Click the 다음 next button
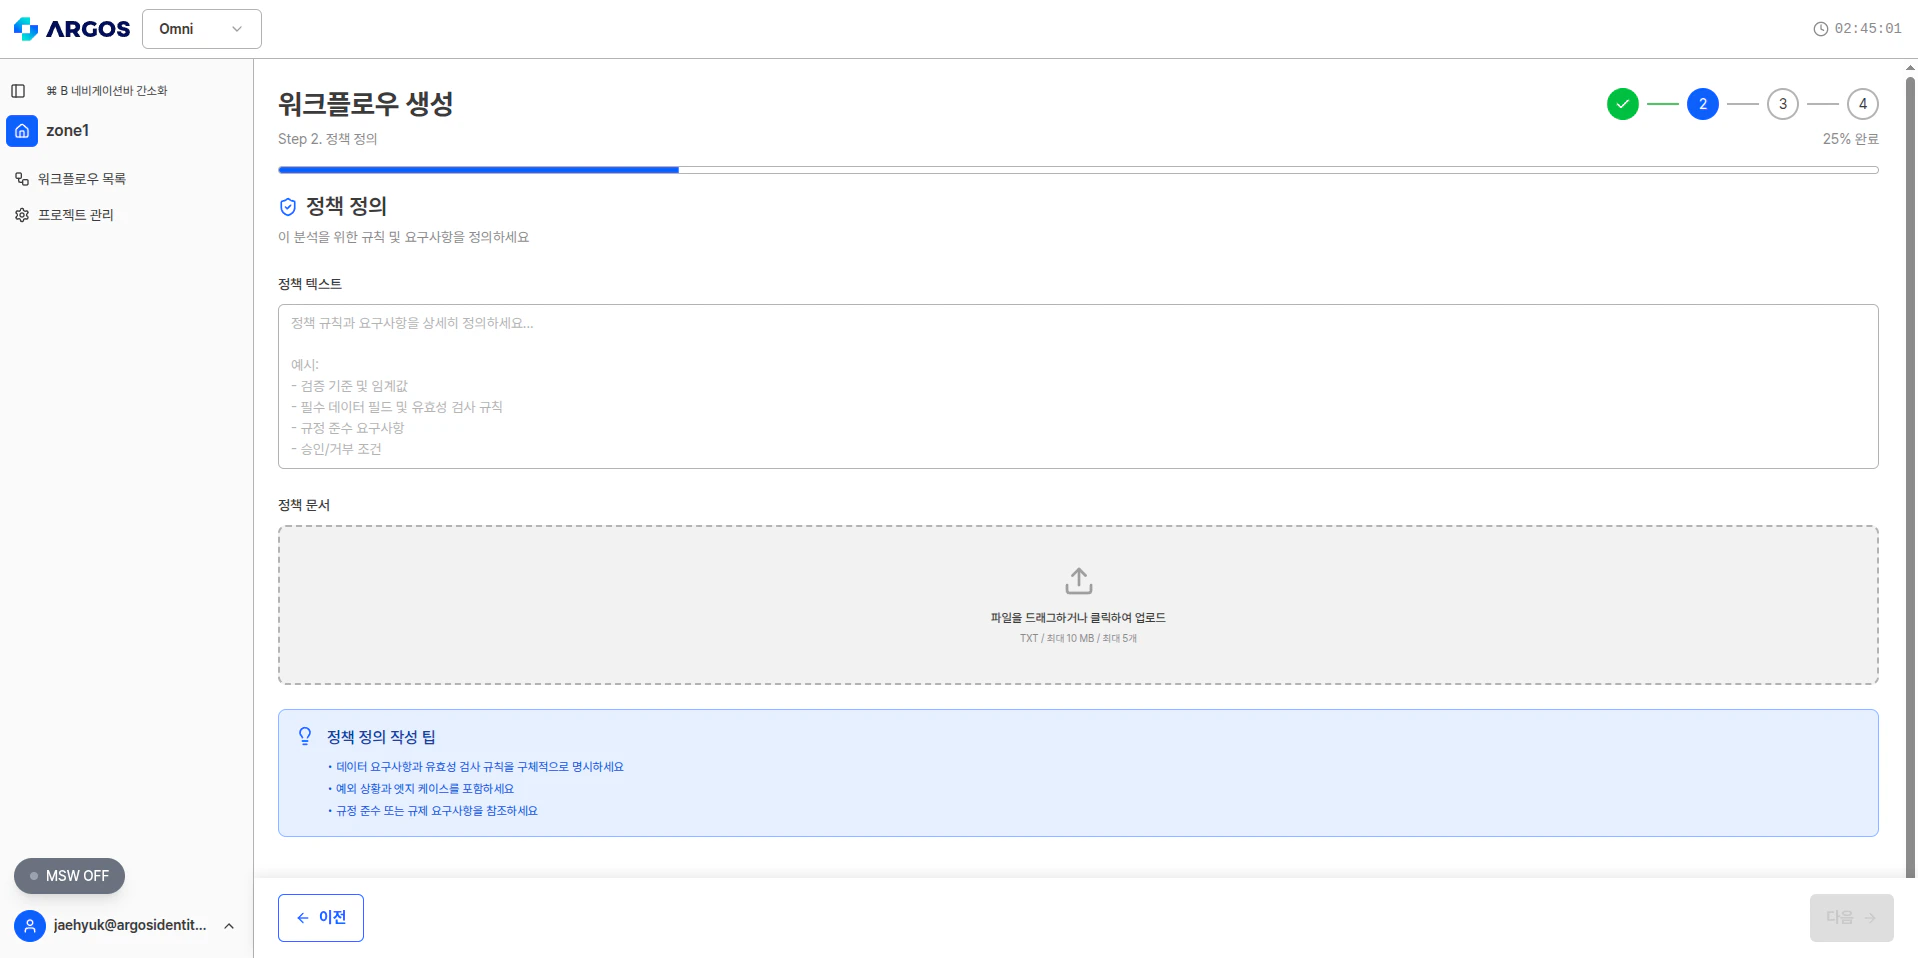Viewport: 1918px width, 958px height. [x=1852, y=918]
